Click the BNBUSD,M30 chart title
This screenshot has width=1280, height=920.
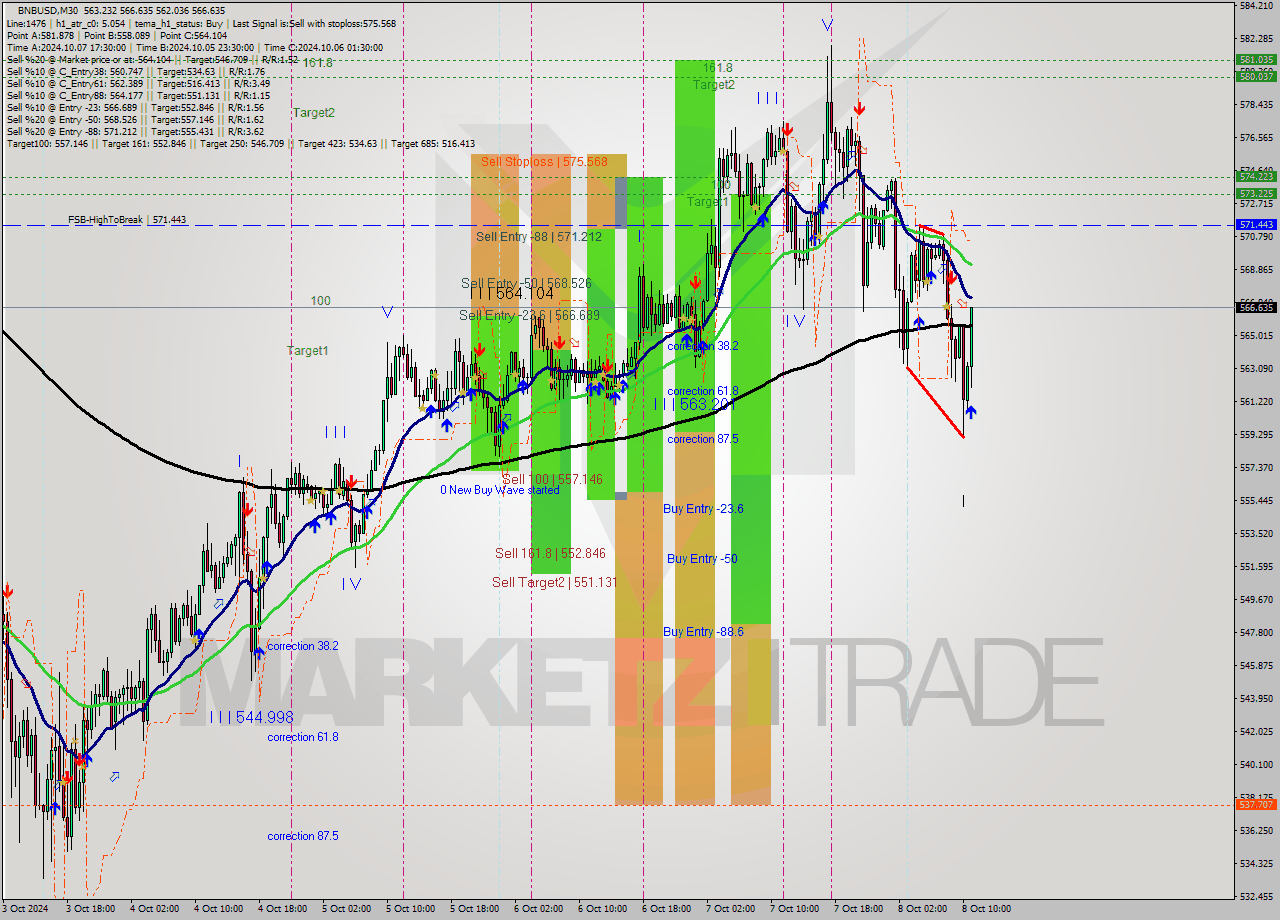click(50, 10)
